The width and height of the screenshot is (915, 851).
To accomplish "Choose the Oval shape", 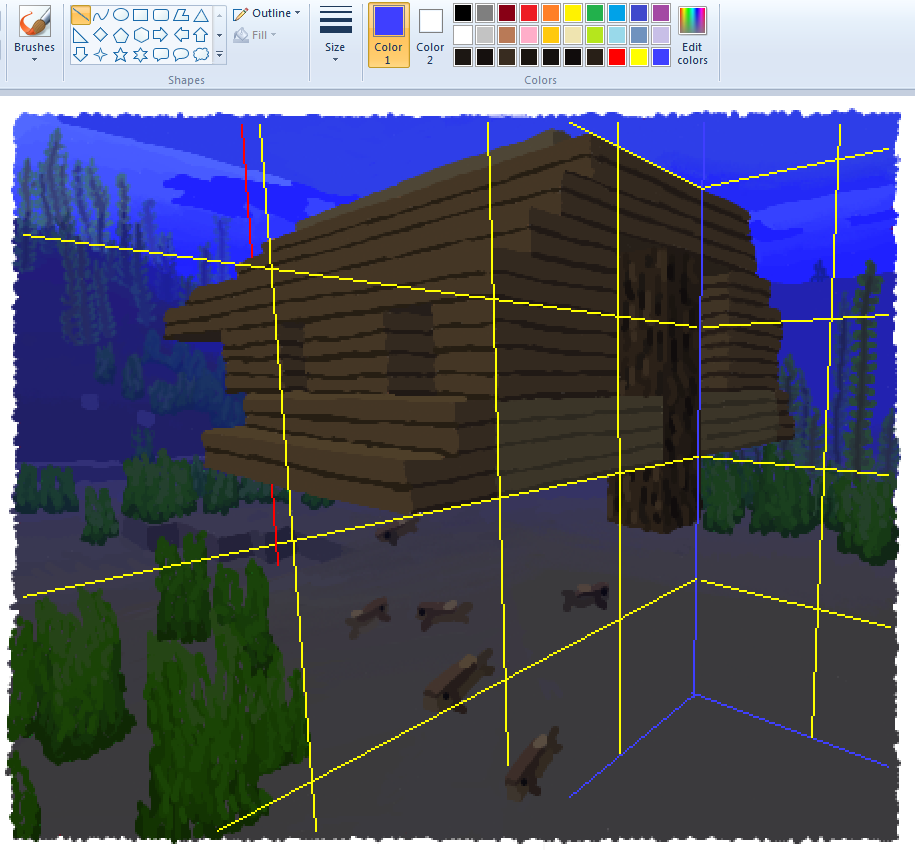I will [120, 15].
